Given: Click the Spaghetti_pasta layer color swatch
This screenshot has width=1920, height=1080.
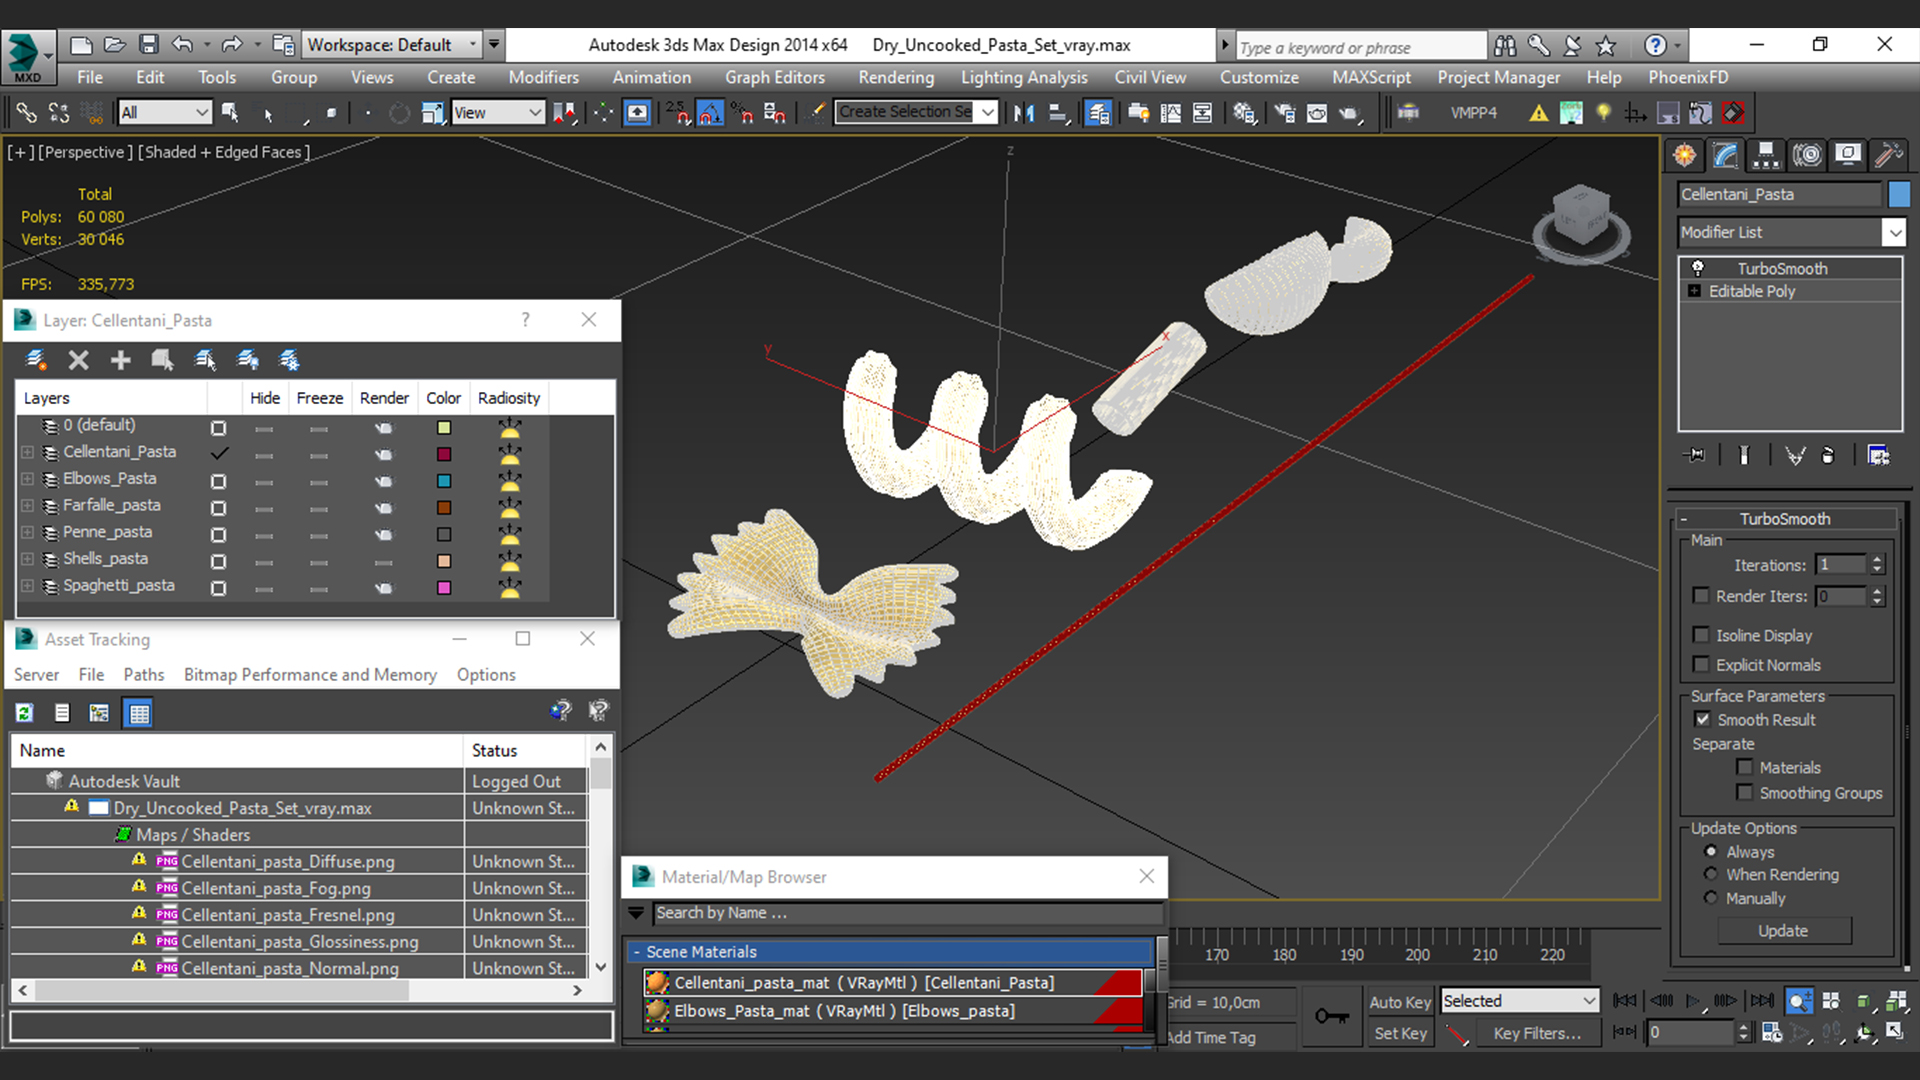Looking at the screenshot, I should pyautogui.click(x=444, y=588).
